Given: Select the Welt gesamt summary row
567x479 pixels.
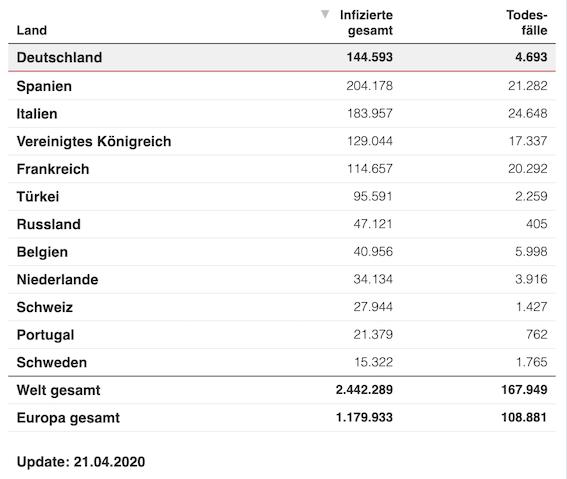Looking at the screenshot, I should [x=282, y=390].
